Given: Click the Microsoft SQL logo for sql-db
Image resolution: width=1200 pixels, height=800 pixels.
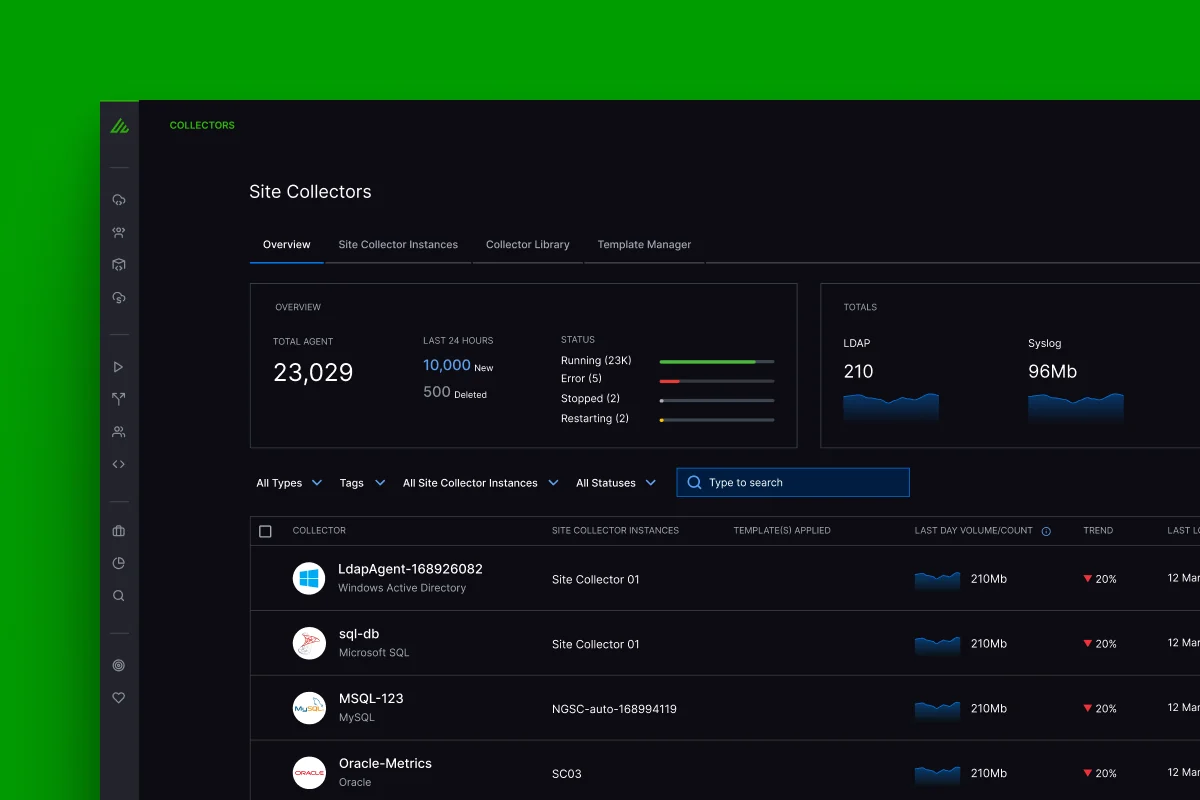Looking at the screenshot, I should point(309,644).
